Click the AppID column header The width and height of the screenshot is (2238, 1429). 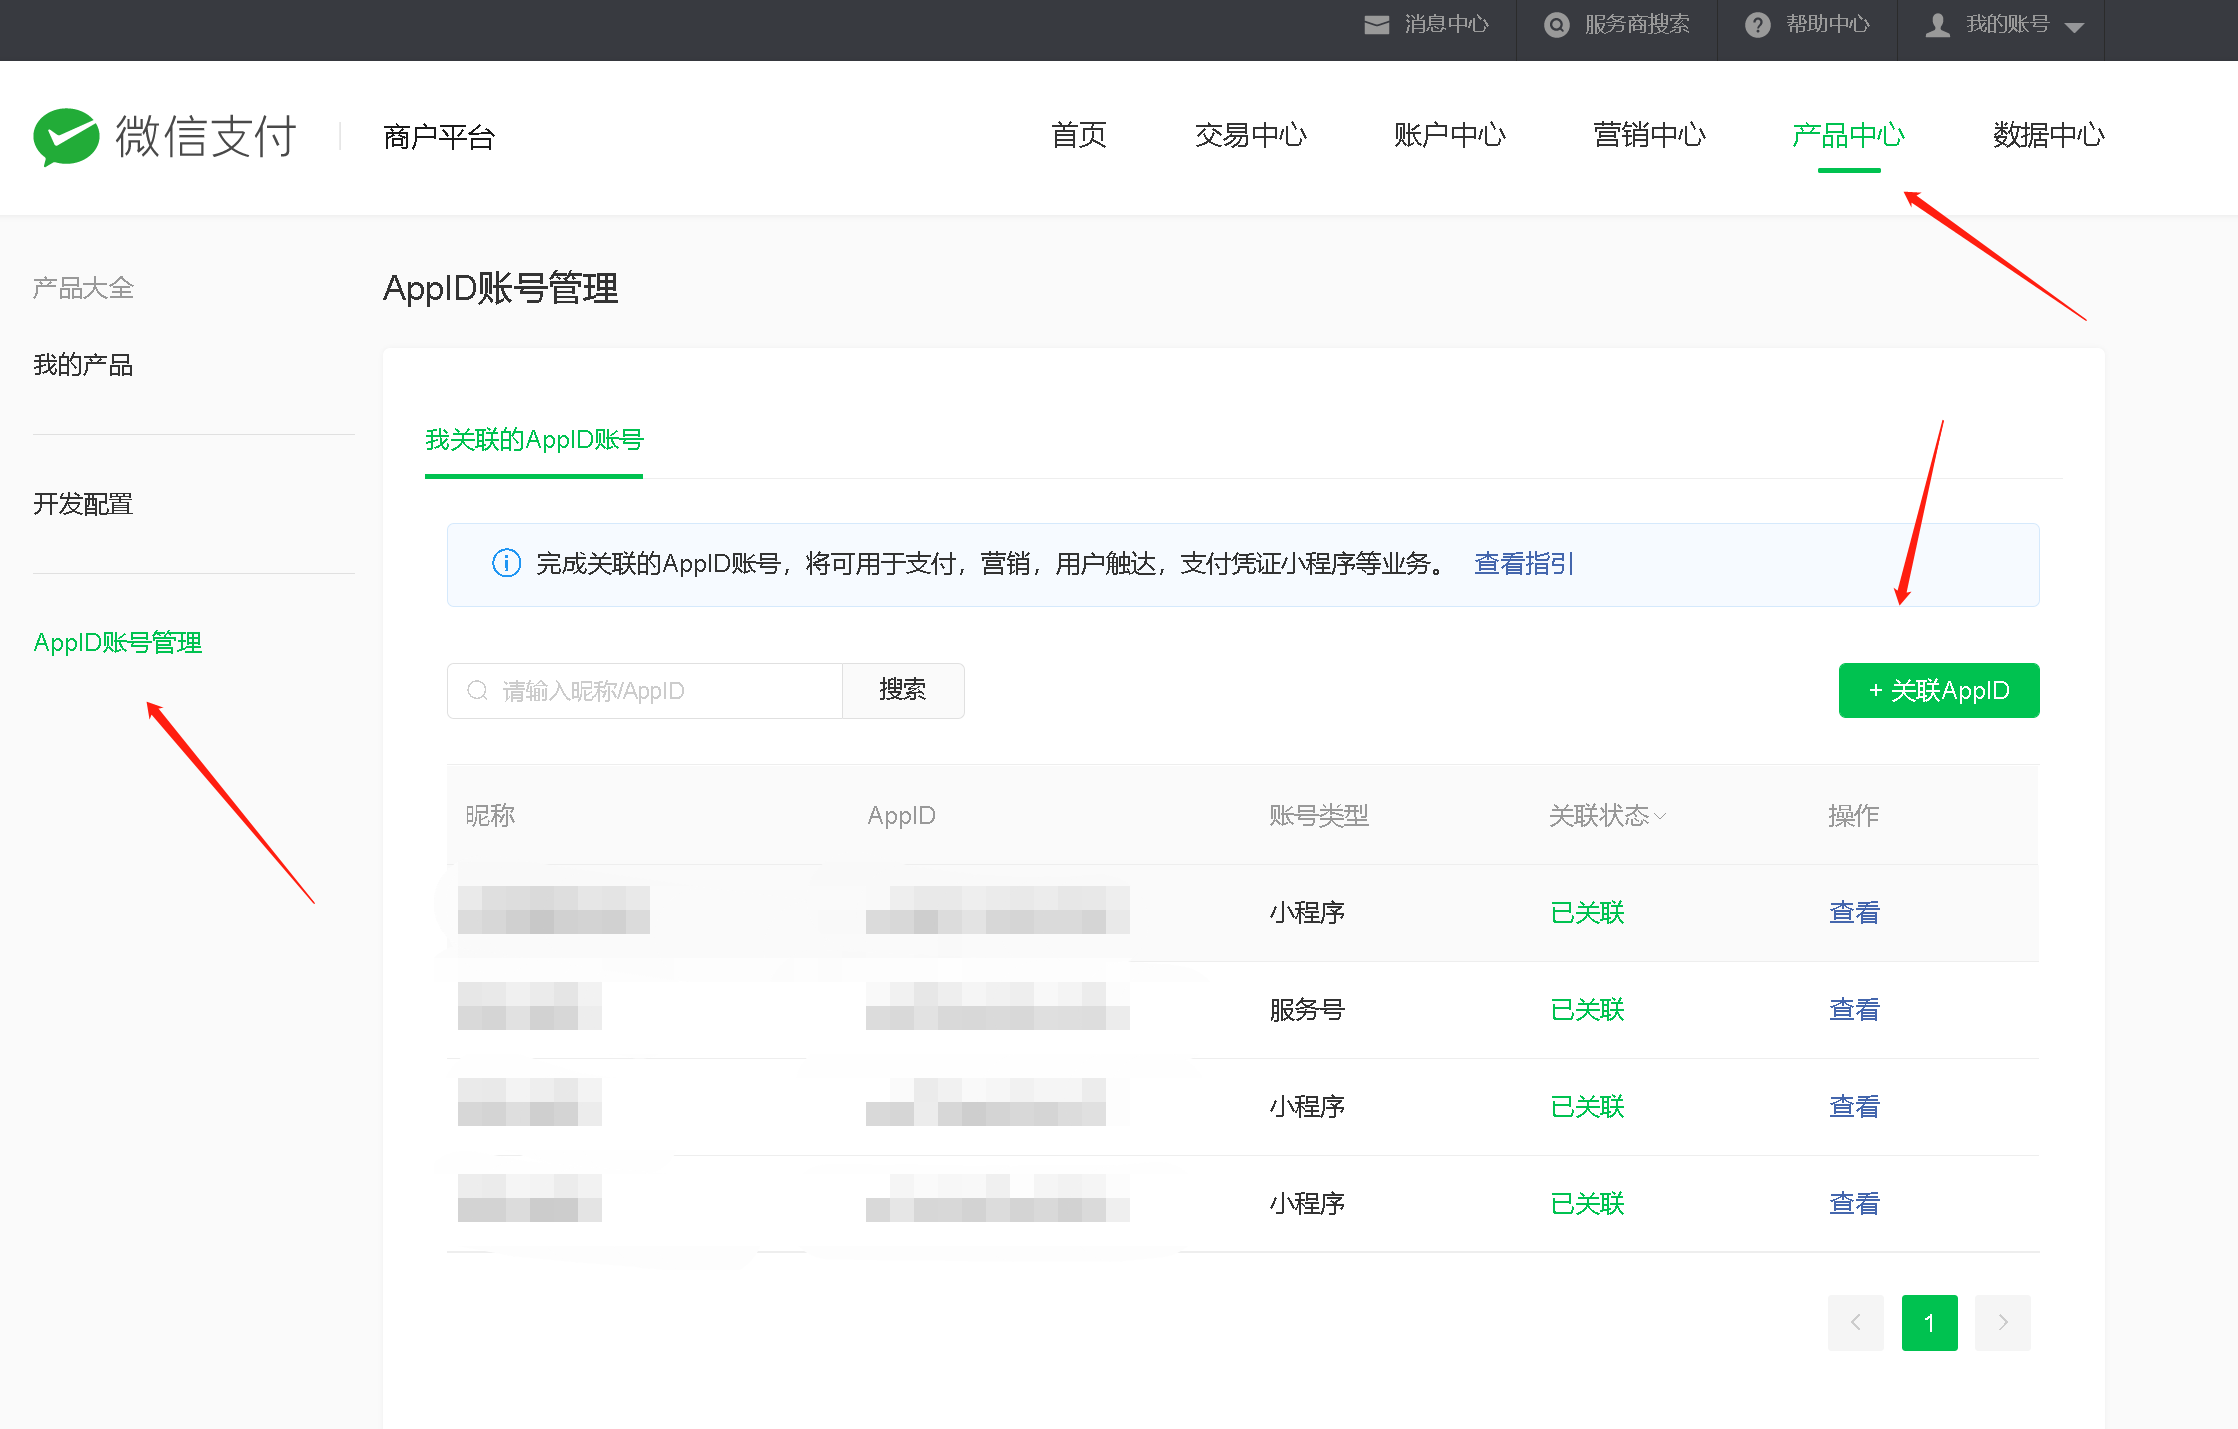[x=901, y=816]
